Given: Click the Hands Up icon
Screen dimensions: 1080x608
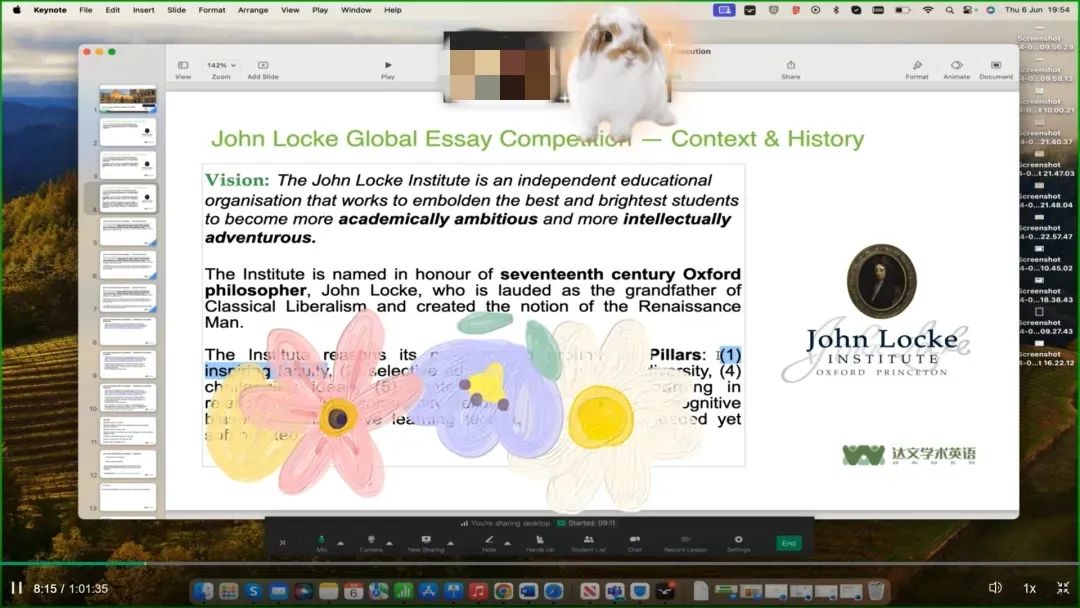Looking at the screenshot, I should point(540,543).
